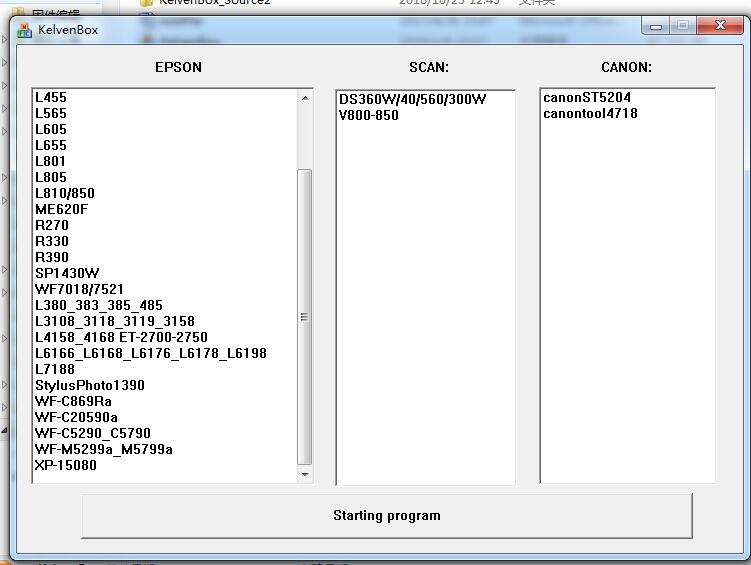Minimize the KelvenBox window
Viewport: 751px width, 565px height.
pos(656,26)
